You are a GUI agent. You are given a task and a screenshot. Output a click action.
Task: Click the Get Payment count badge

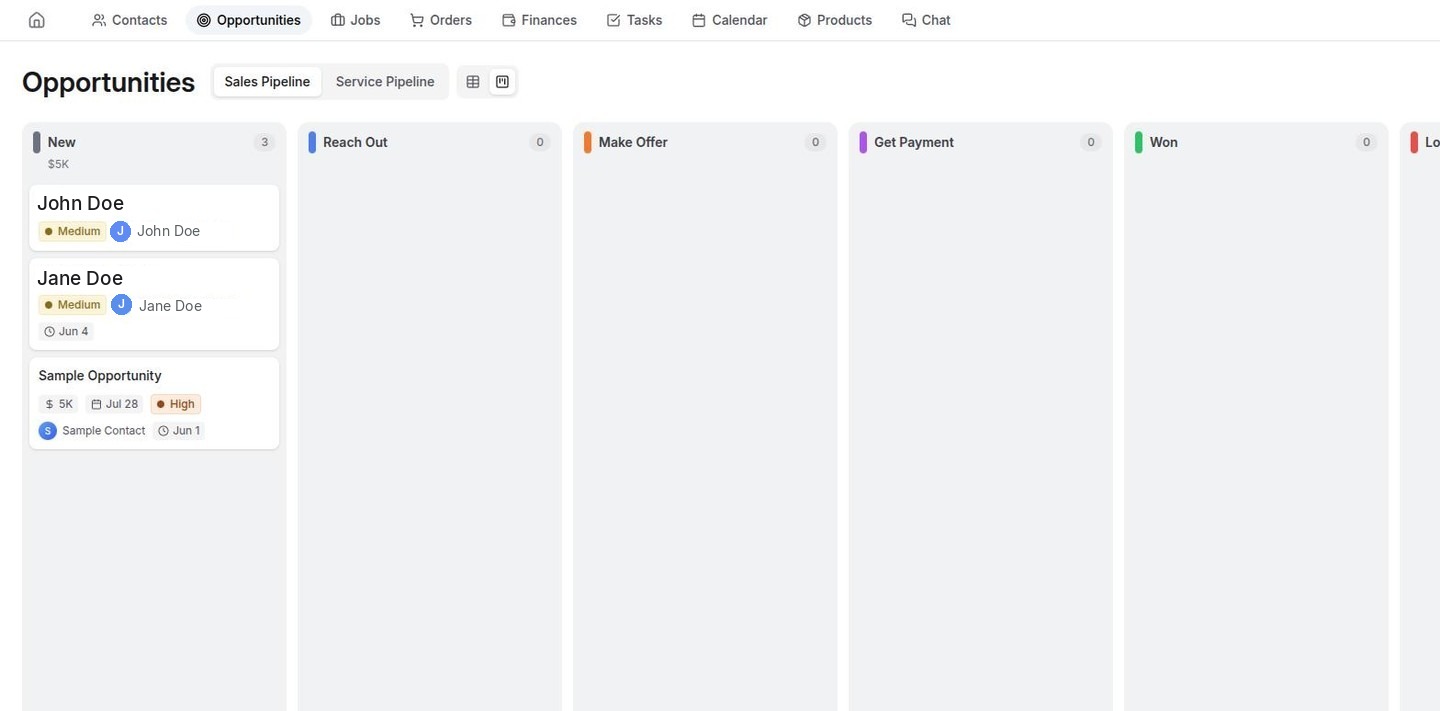pyautogui.click(x=1091, y=142)
